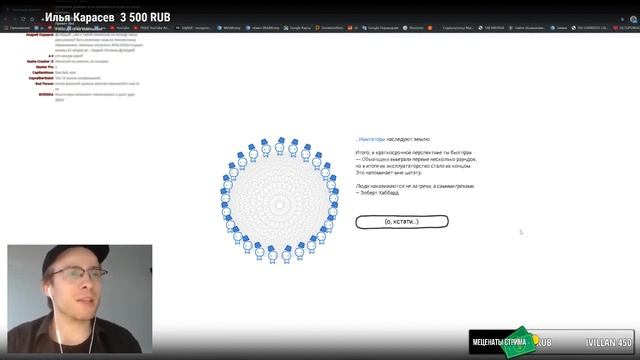This screenshot has height=360, width=640.
Task: Open the Google Карты bookmark
Action: click(x=297, y=28)
